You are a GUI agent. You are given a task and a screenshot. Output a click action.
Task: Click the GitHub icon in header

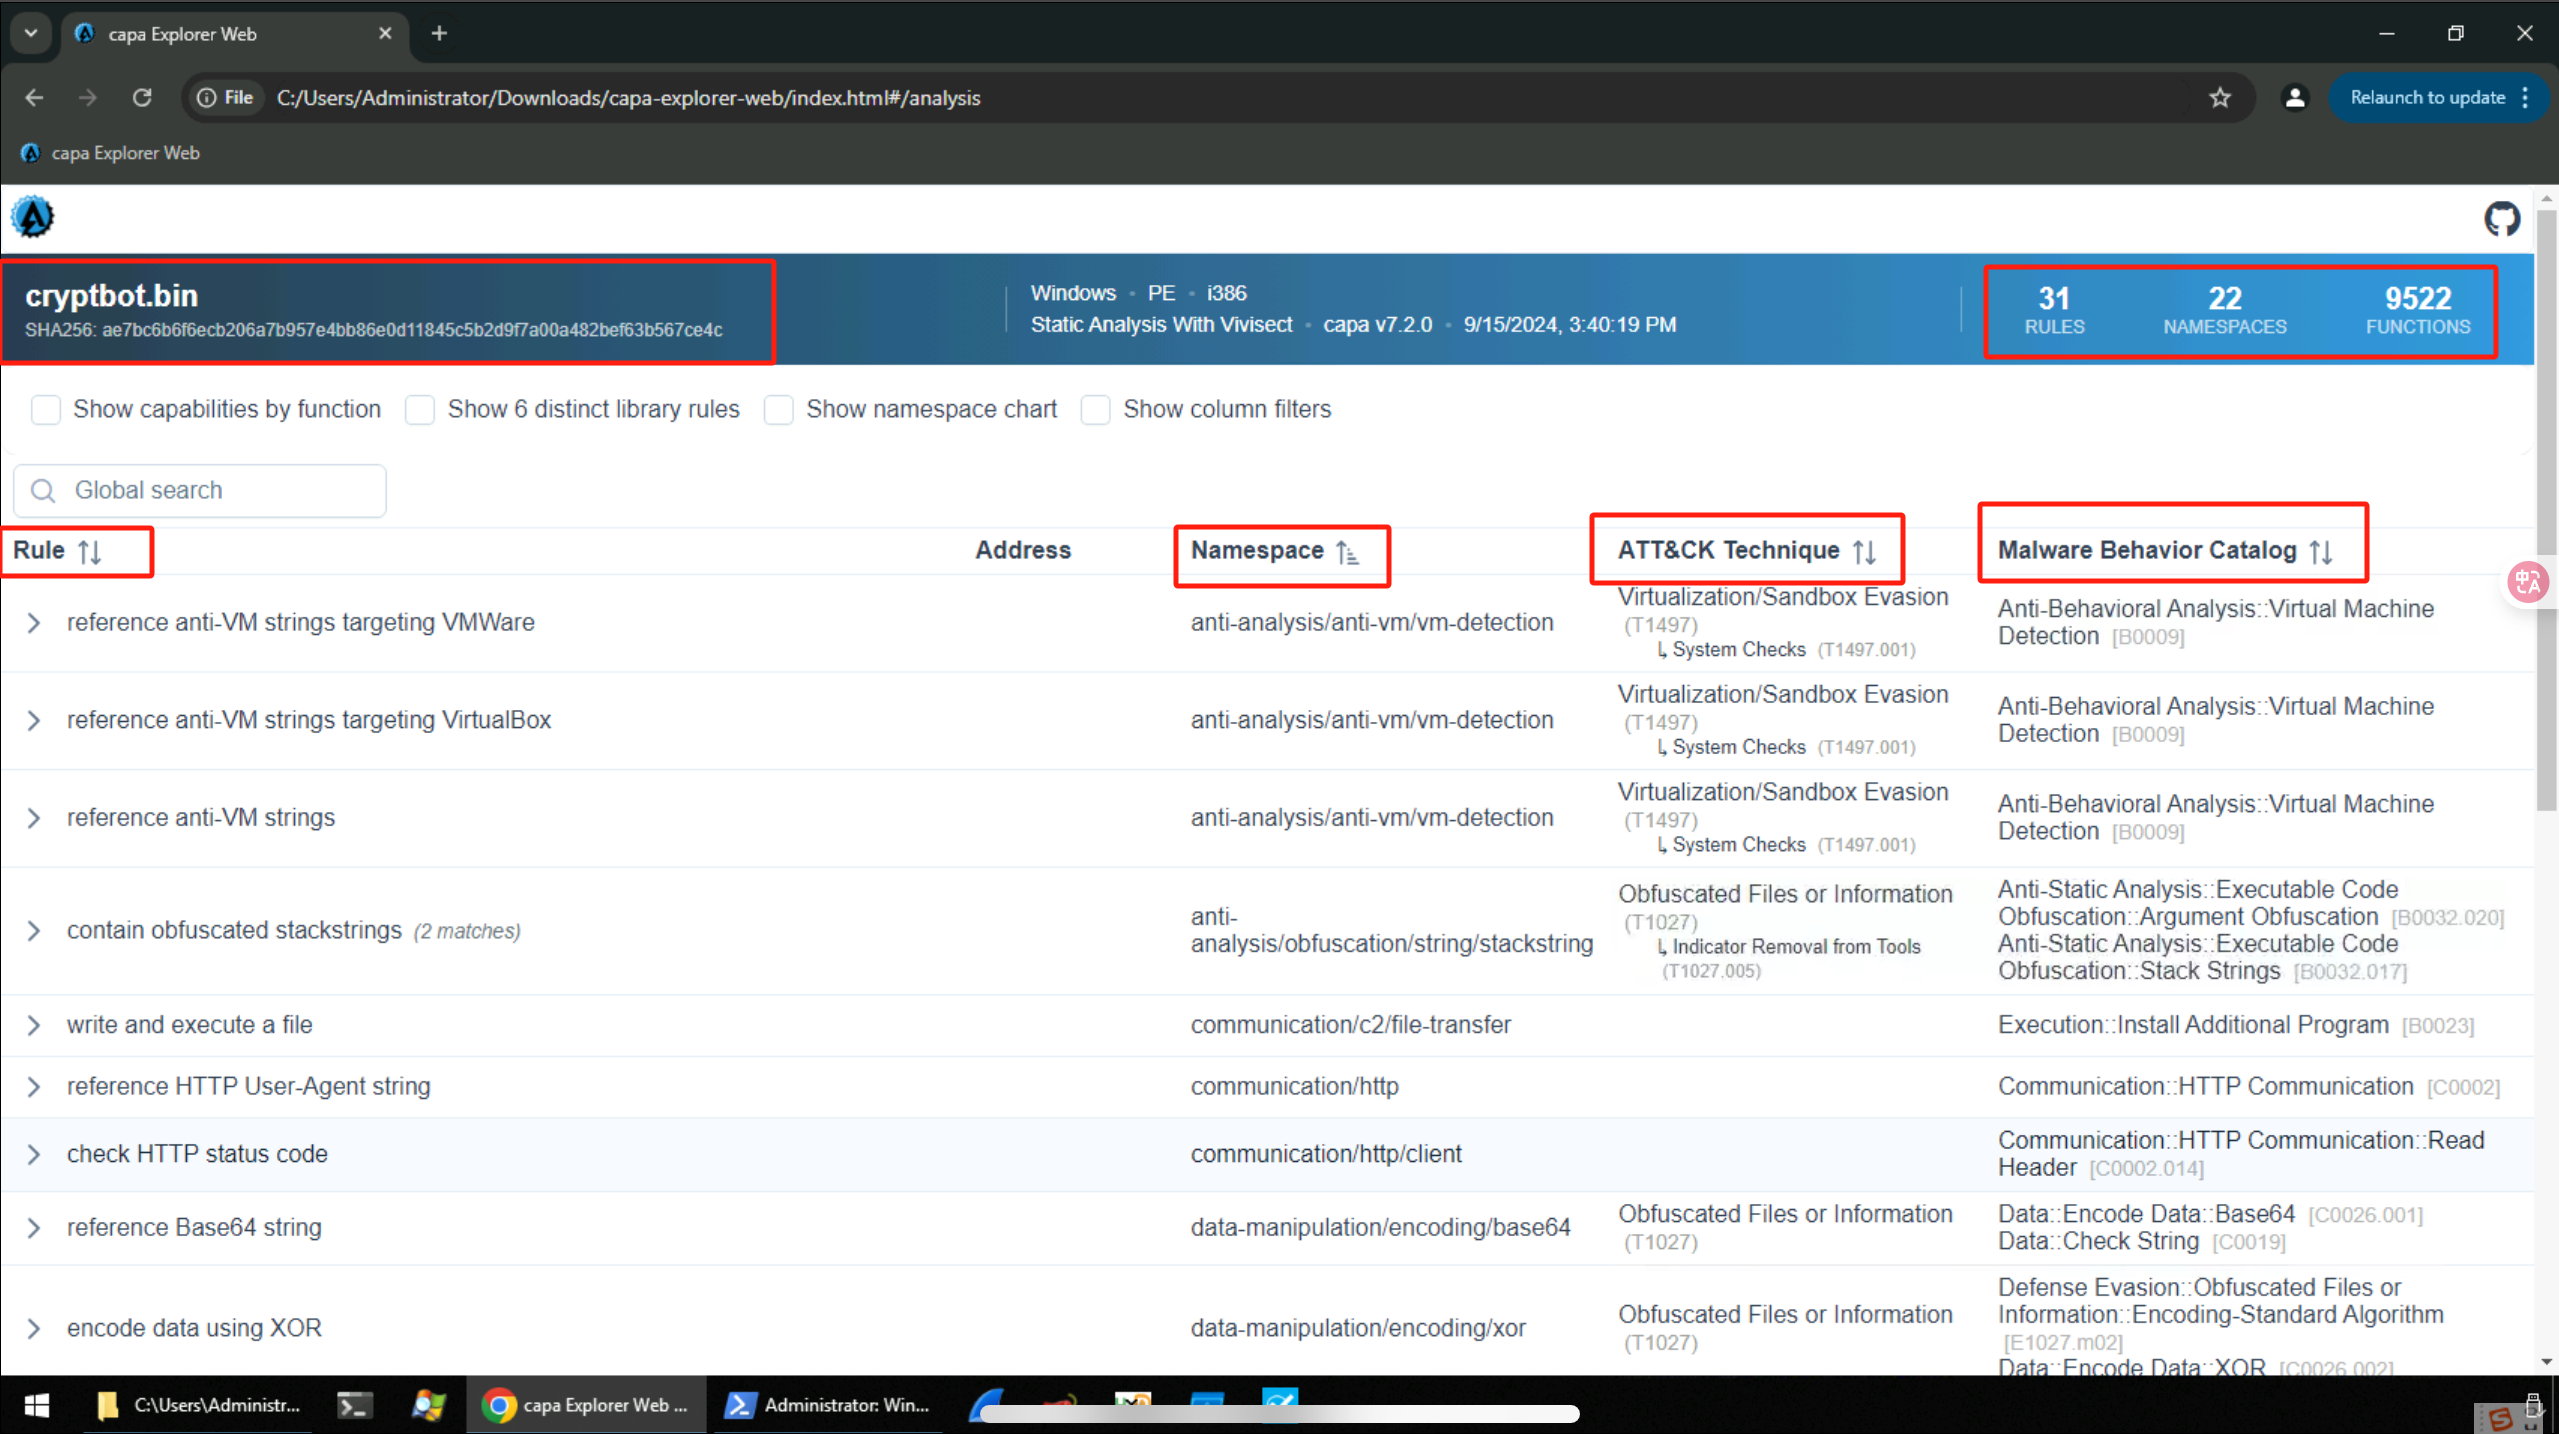[x=2501, y=218]
